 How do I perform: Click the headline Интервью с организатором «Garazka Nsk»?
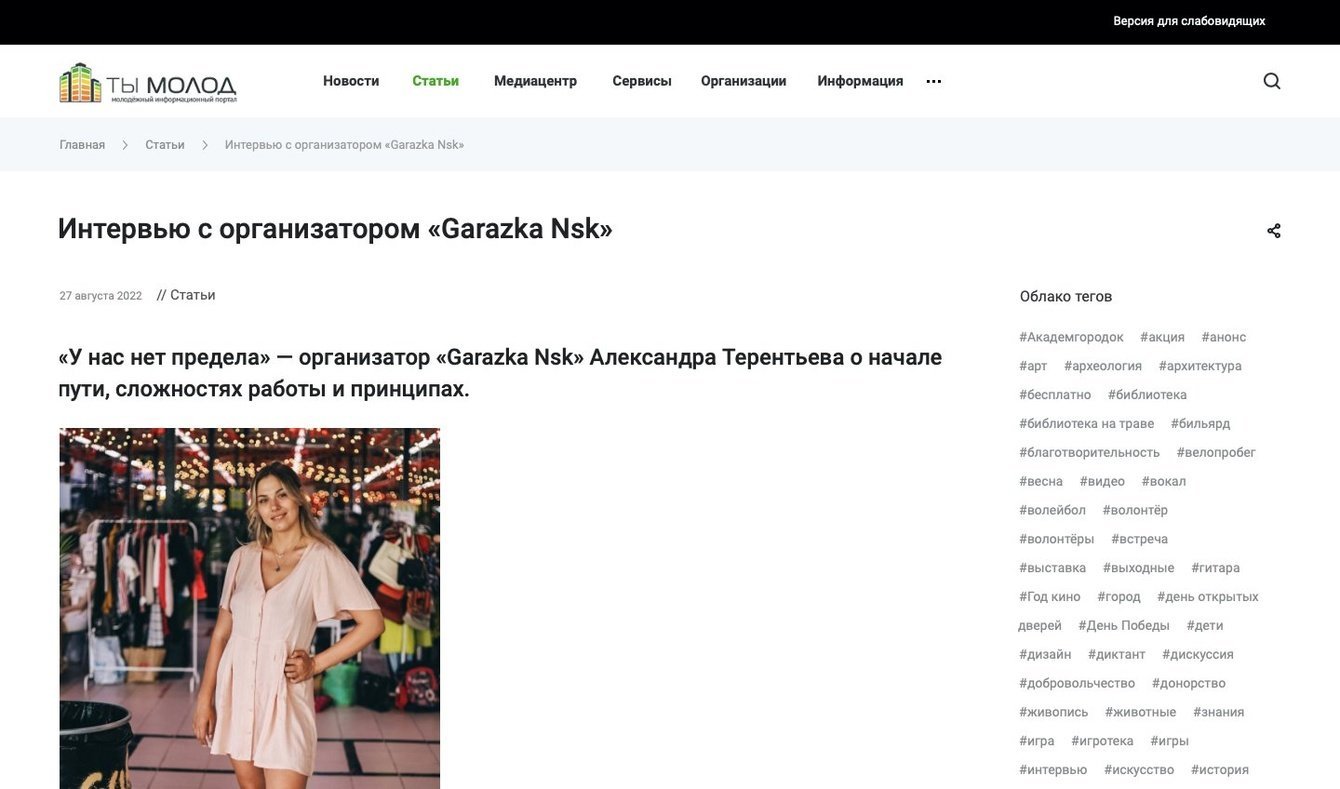tap(335, 229)
